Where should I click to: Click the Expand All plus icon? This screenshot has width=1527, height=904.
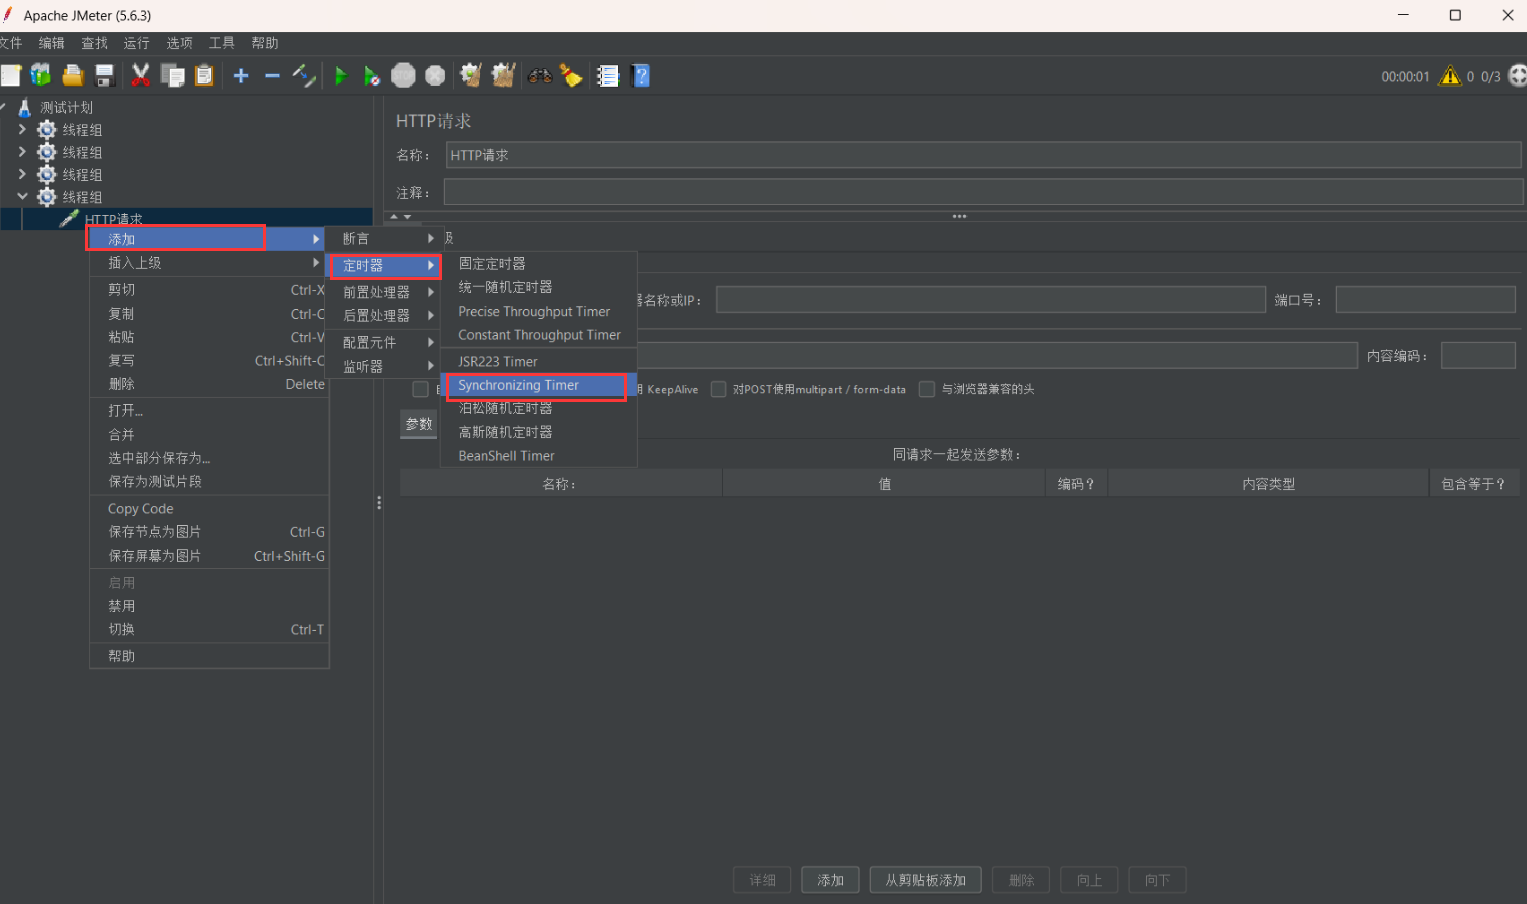point(241,75)
